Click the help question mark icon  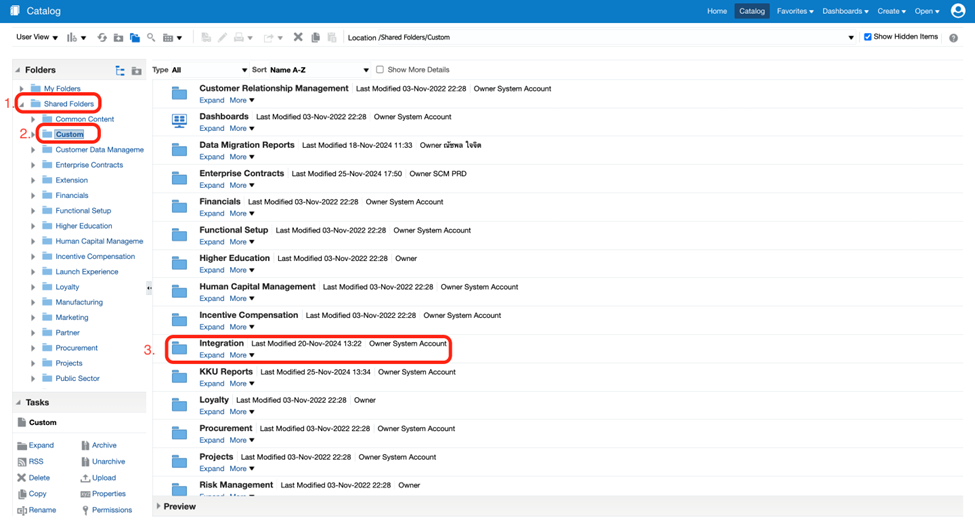click(x=954, y=38)
